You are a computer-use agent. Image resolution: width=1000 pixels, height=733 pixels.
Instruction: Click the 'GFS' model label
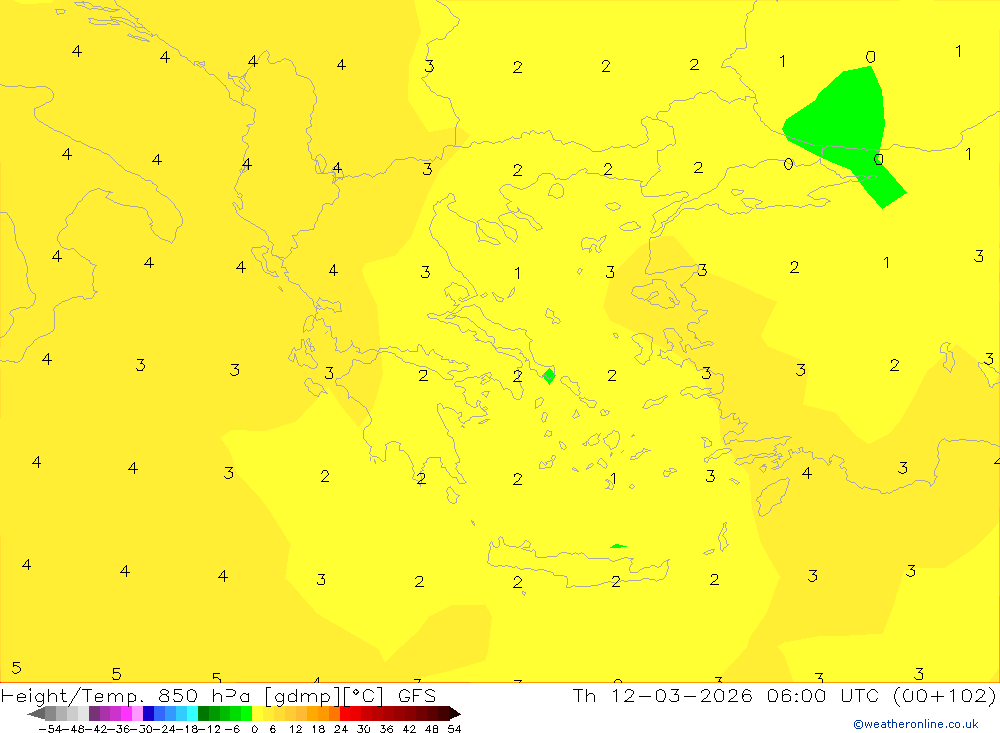click(416, 696)
